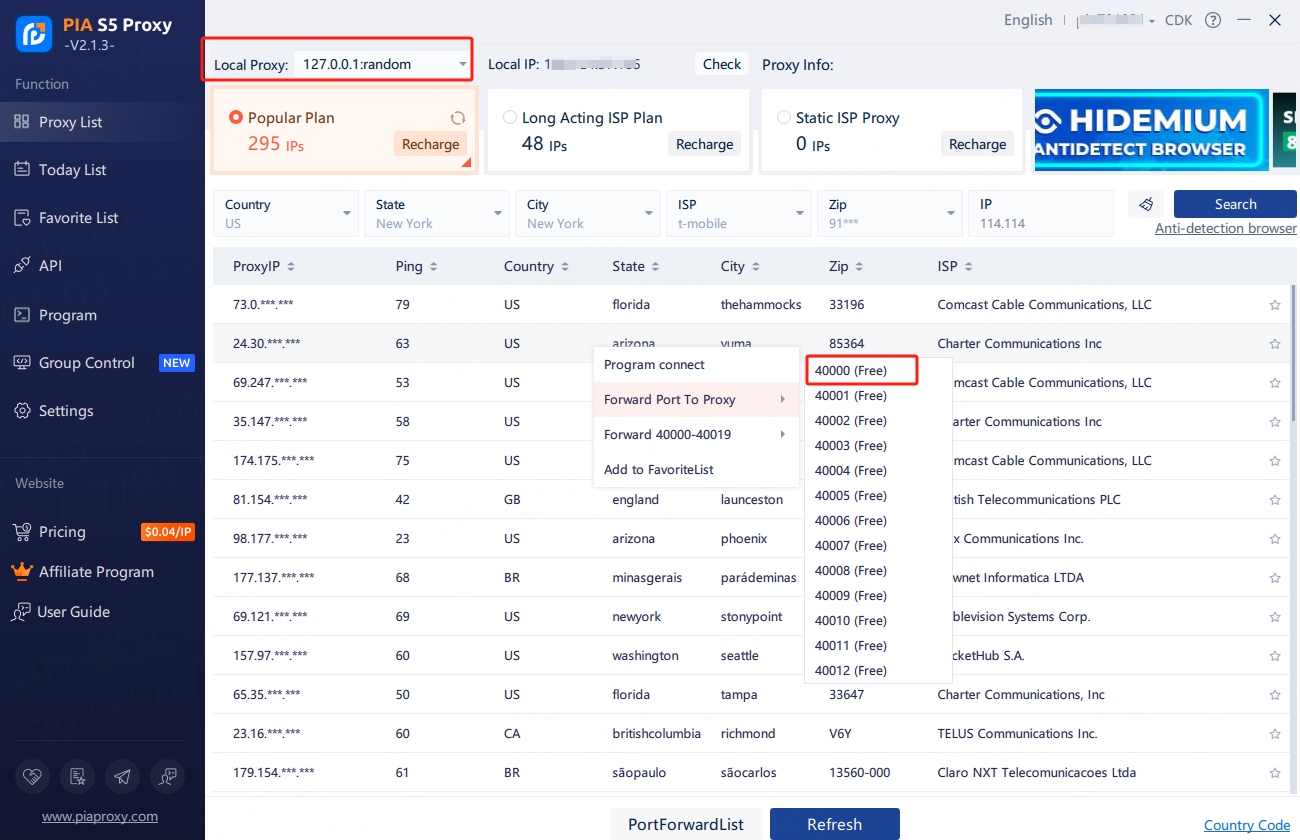Screen dimensions: 1300x840
Task: Open the Country Code link
Action: click(1247, 825)
